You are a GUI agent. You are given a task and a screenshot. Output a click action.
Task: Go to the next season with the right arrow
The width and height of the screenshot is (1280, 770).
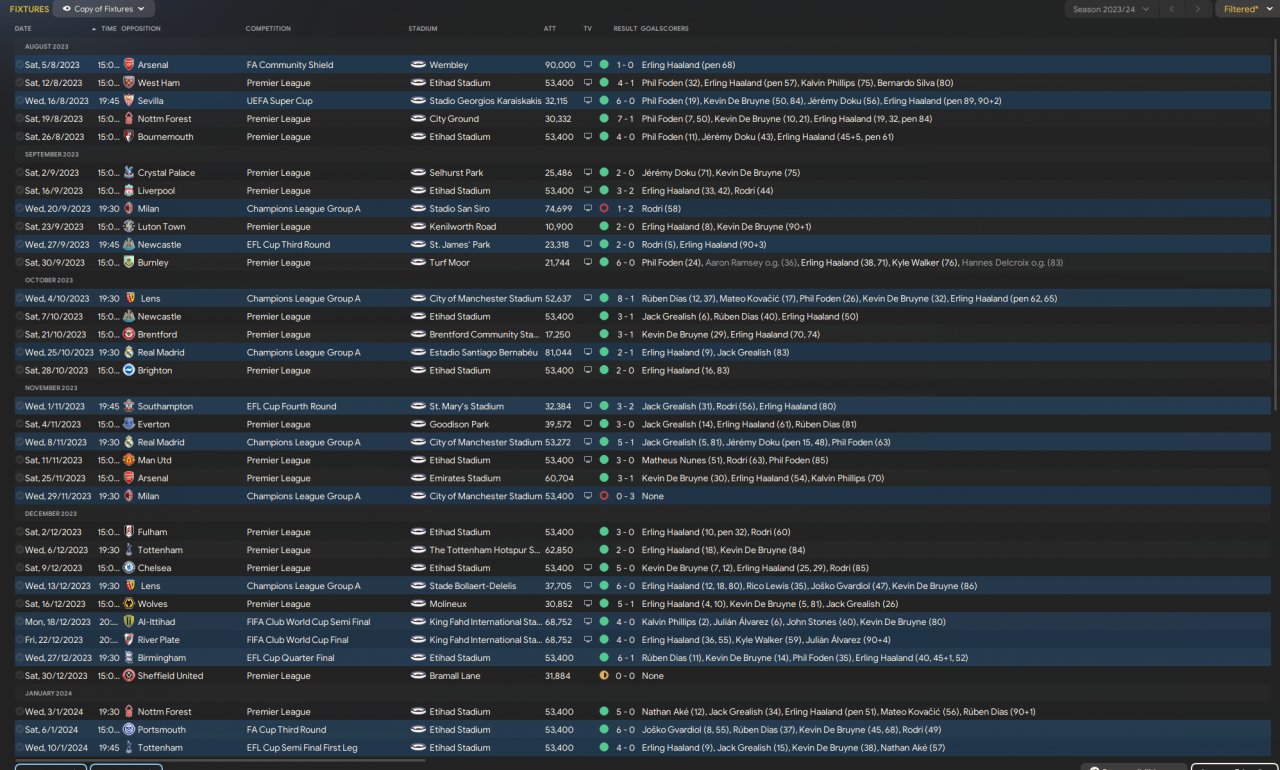pos(1198,9)
